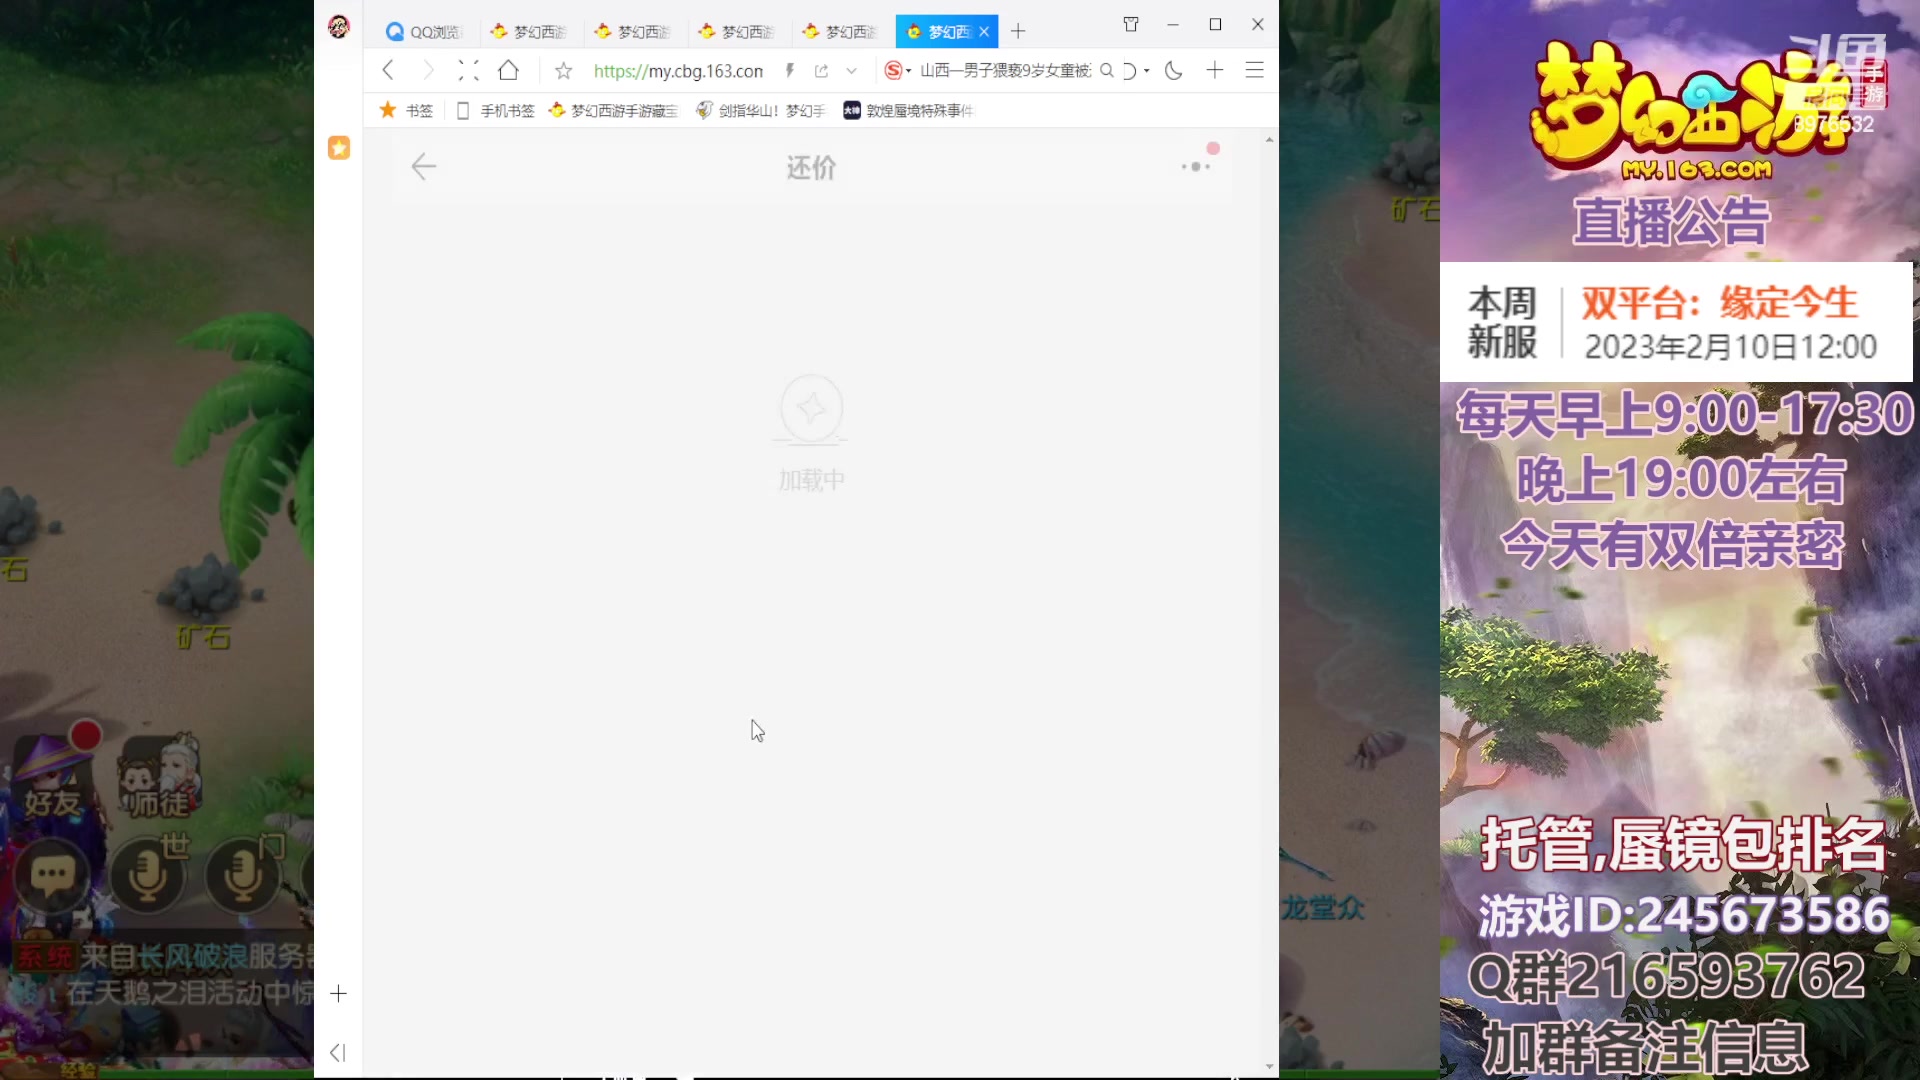Open the 敦煌蜃境特殊事件 bookmark
The width and height of the screenshot is (1920, 1080).
click(x=908, y=110)
